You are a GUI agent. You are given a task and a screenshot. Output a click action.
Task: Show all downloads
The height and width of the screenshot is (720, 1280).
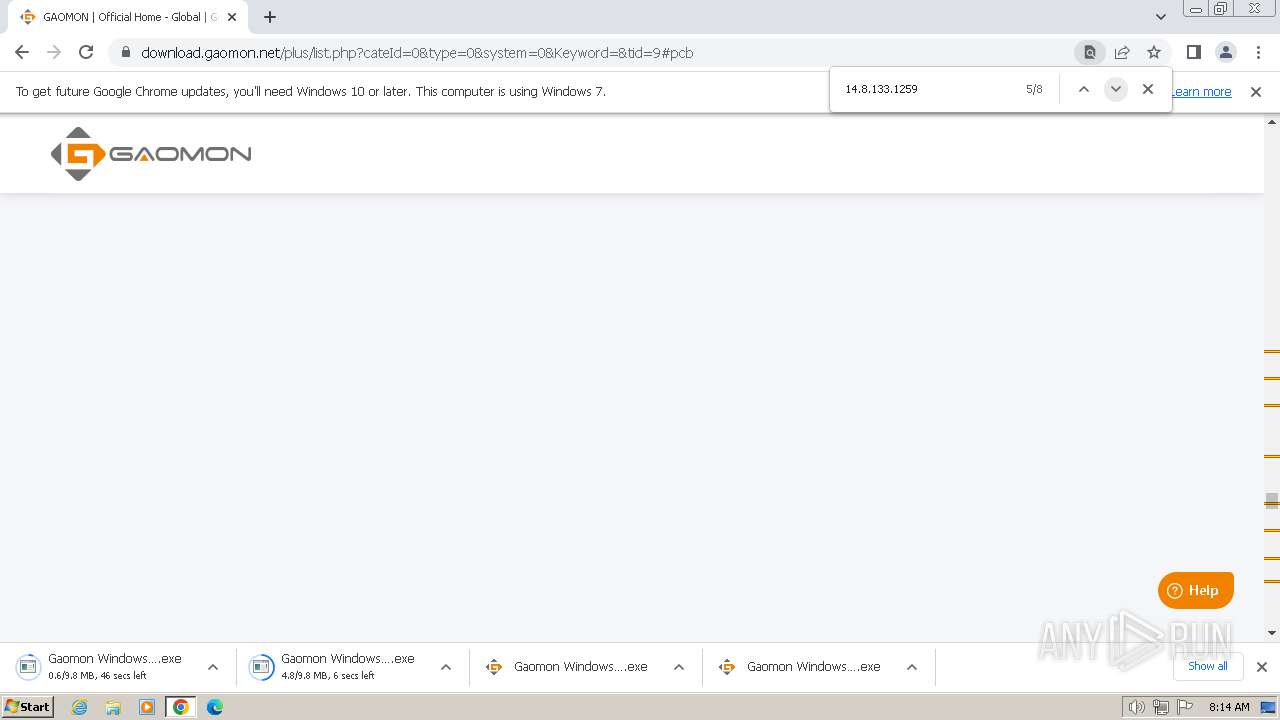click(x=1208, y=666)
